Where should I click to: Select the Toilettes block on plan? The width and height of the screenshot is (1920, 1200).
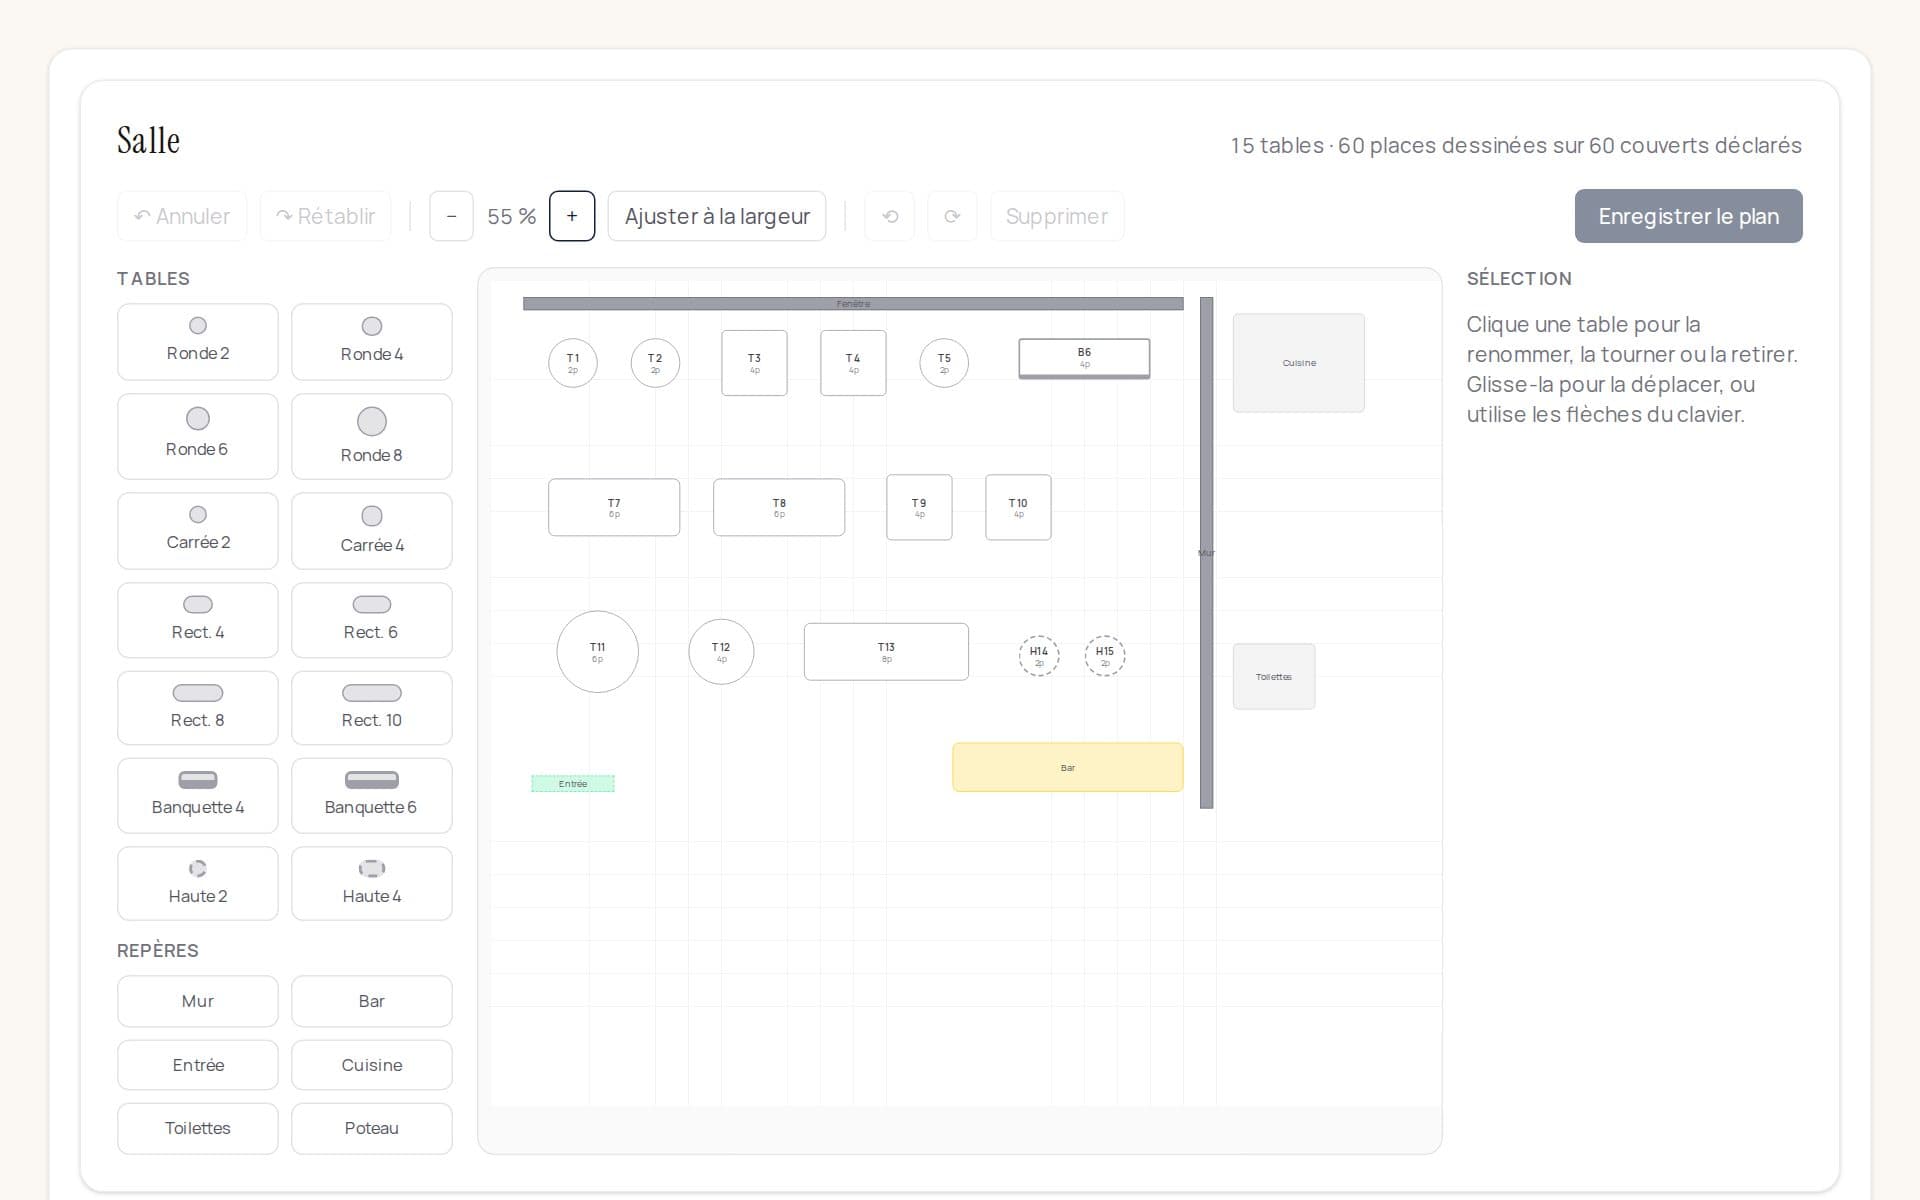(x=1274, y=677)
